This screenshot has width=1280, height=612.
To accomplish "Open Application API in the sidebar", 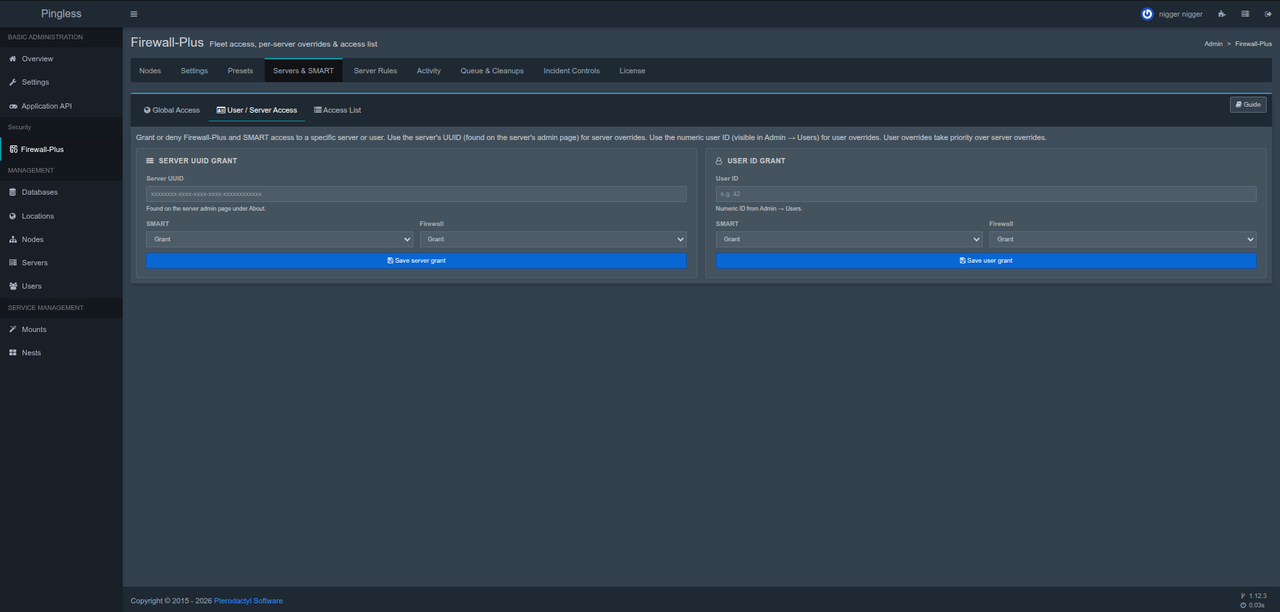I will [61, 106].
